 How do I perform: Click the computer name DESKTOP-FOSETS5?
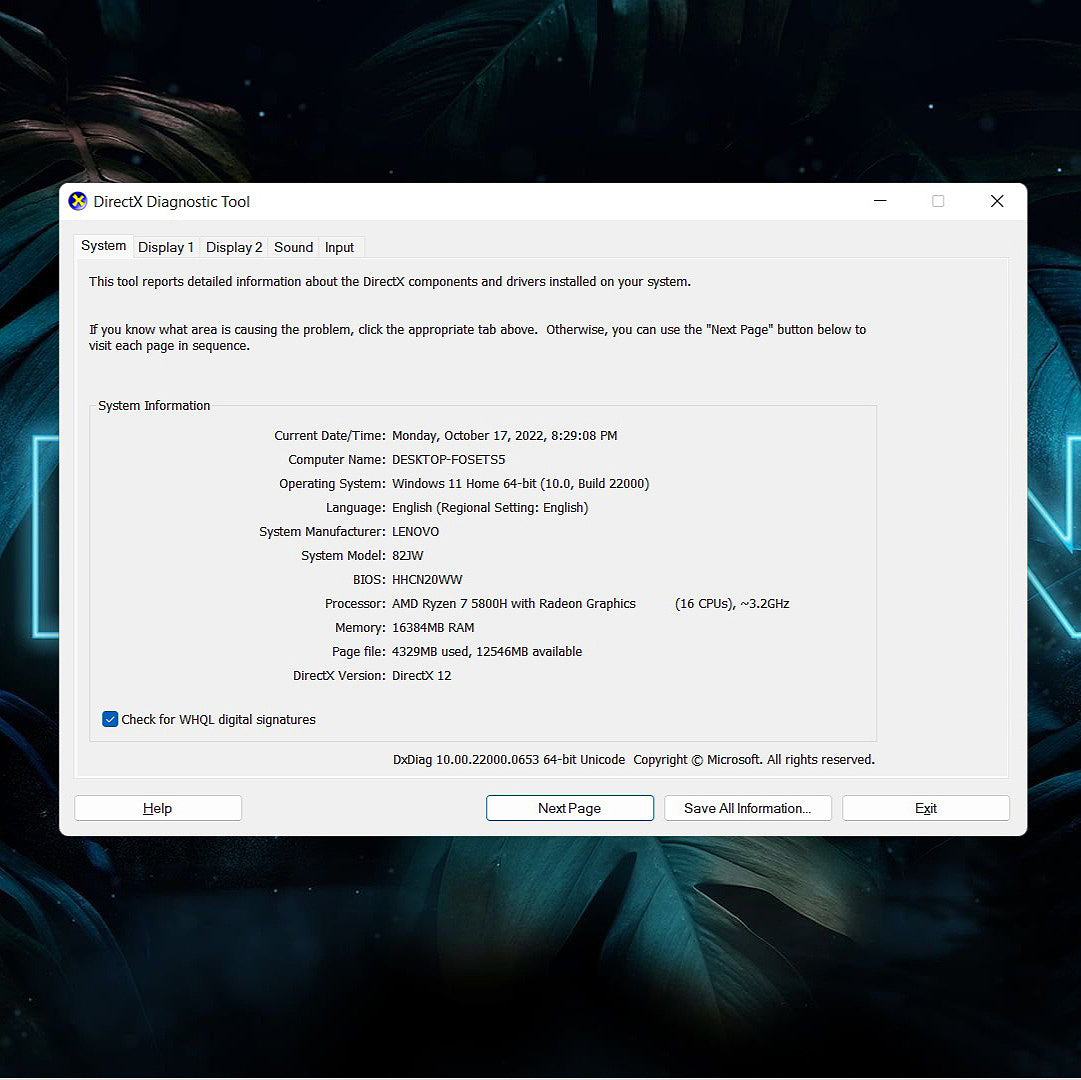(x=448, y=460)
